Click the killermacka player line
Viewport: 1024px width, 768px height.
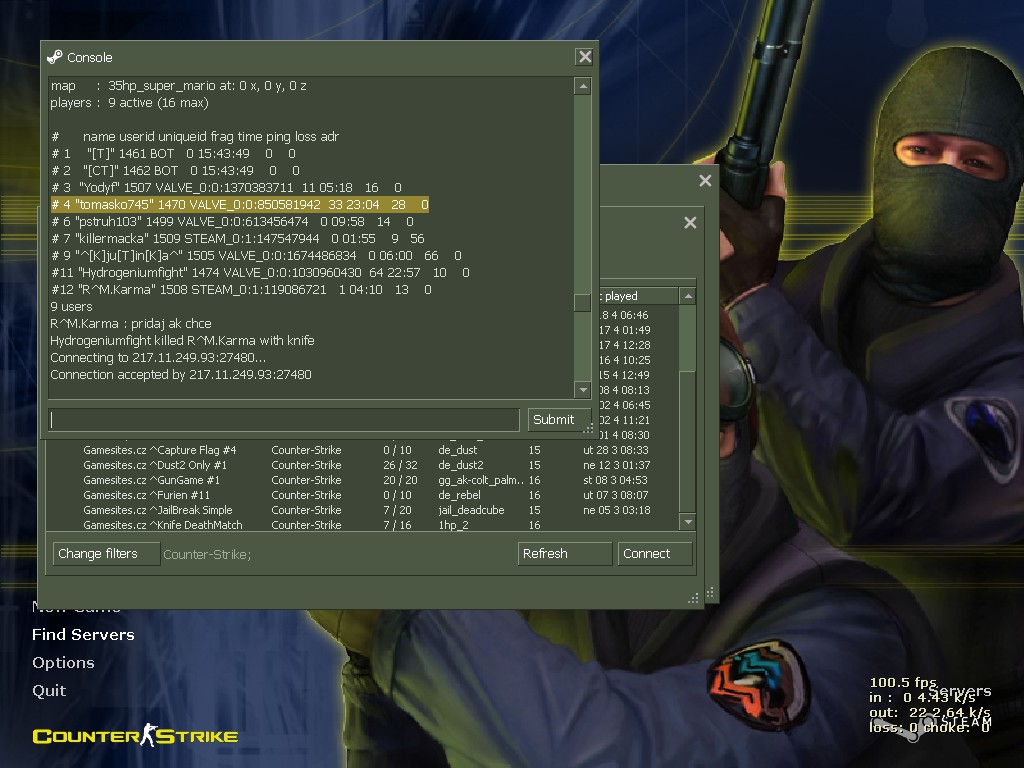[x=238, y=238]
